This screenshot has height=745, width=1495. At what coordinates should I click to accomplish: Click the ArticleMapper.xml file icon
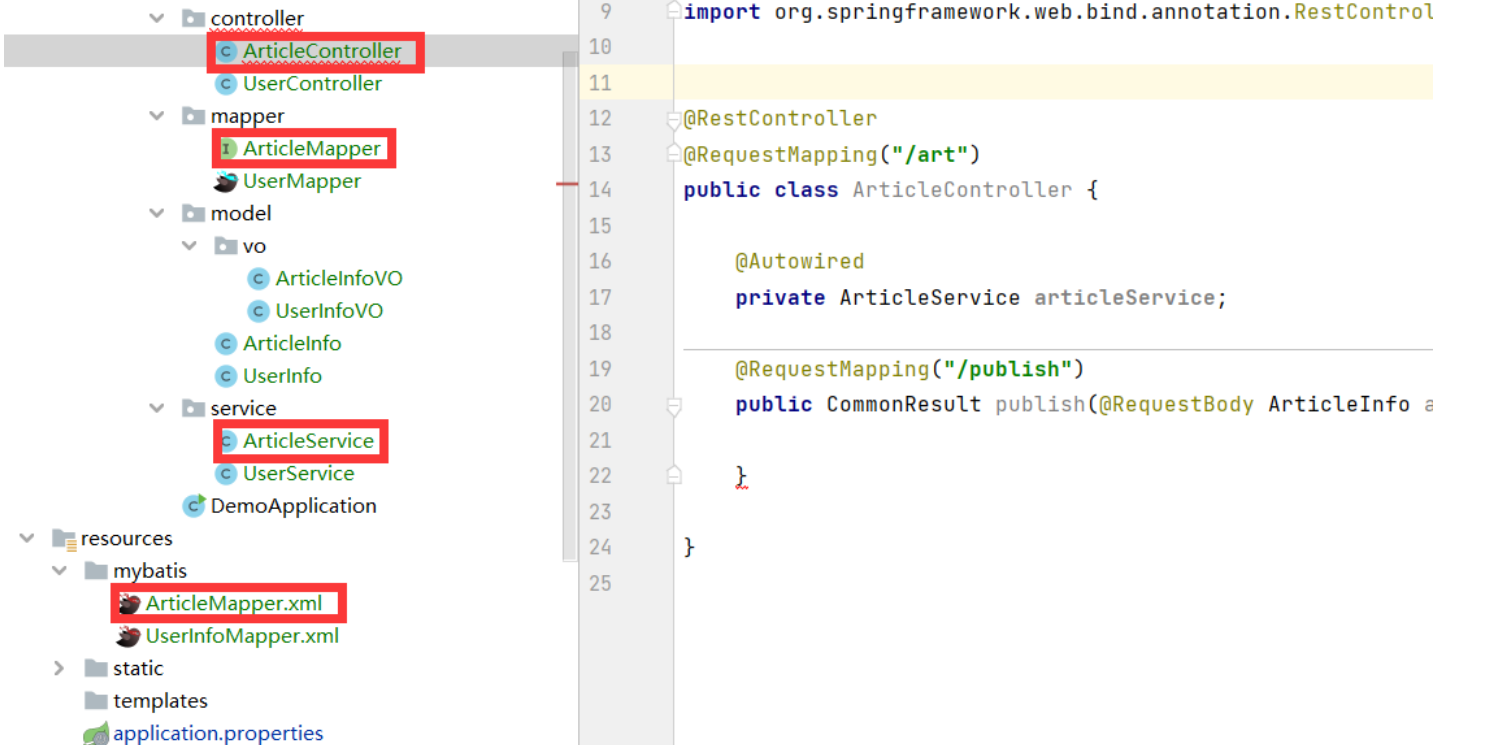pos(129,604)
